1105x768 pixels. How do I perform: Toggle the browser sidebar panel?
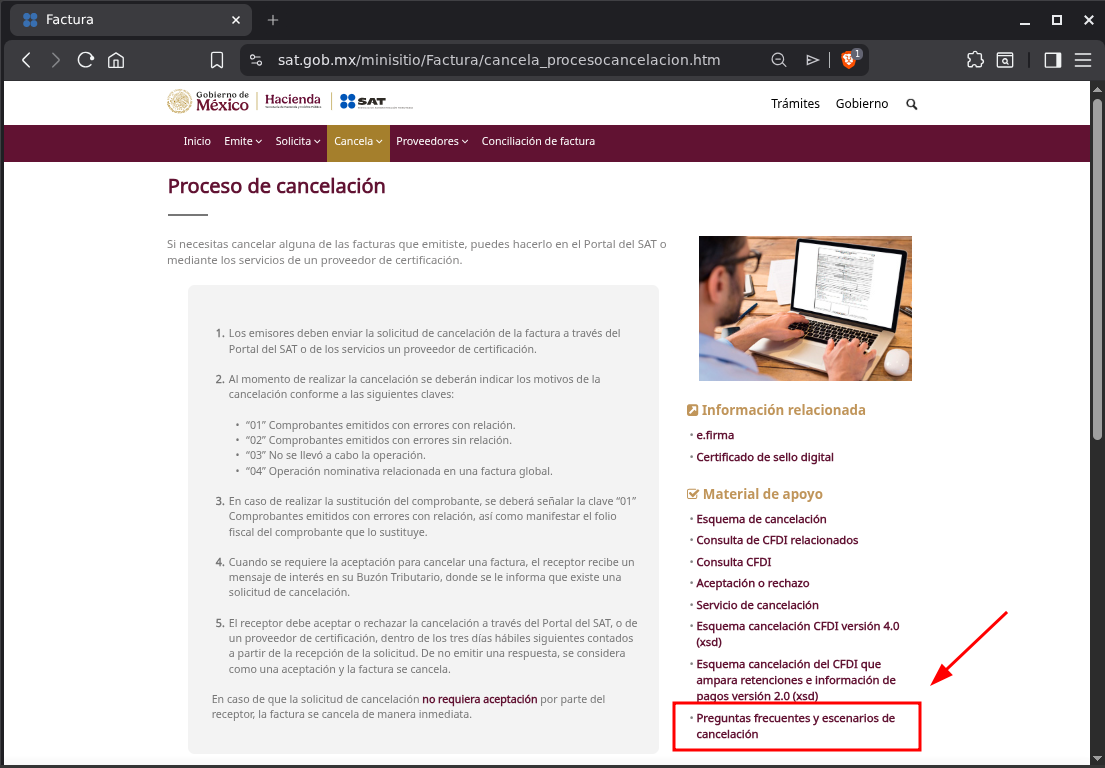pos(1051,60)
